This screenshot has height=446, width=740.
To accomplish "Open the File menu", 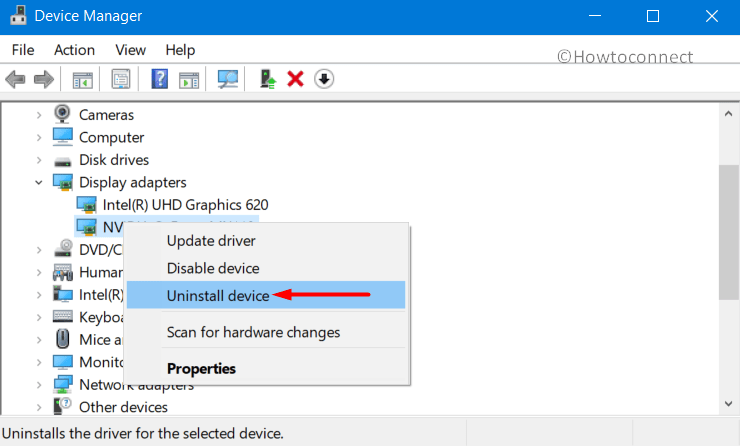I will tap(23, 50).
